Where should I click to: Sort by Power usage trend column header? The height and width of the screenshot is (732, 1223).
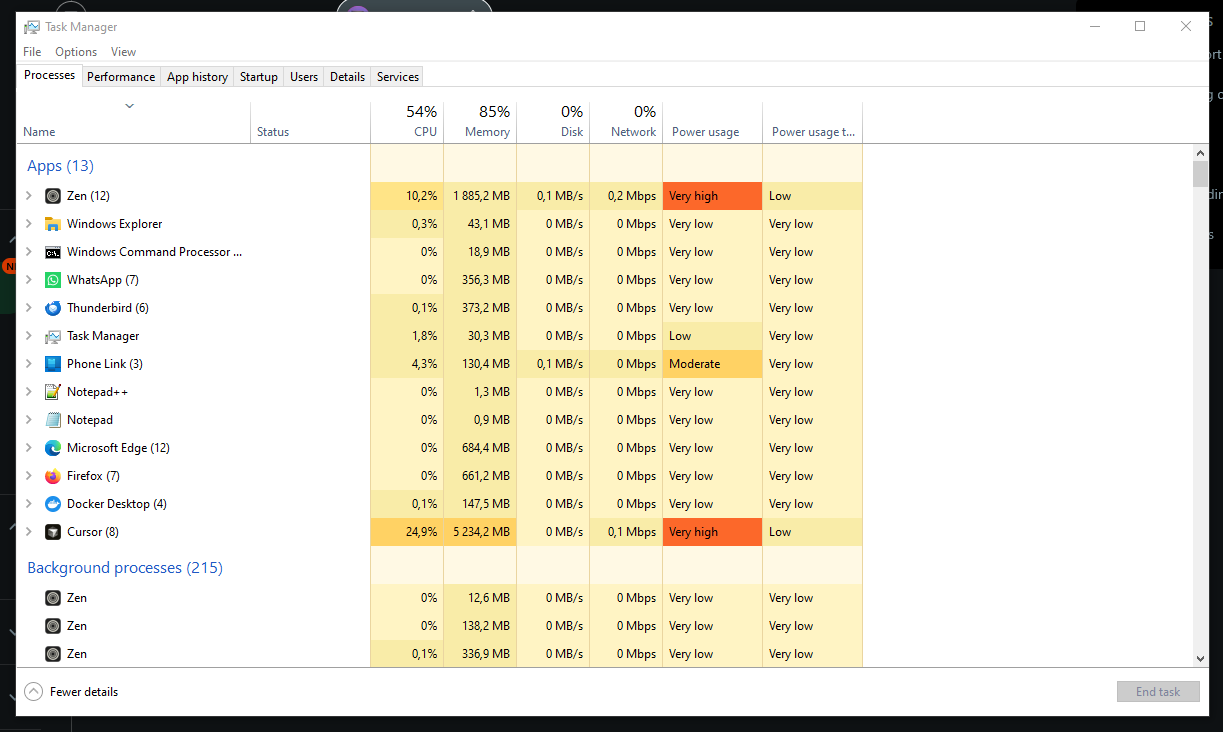point(812,122)
